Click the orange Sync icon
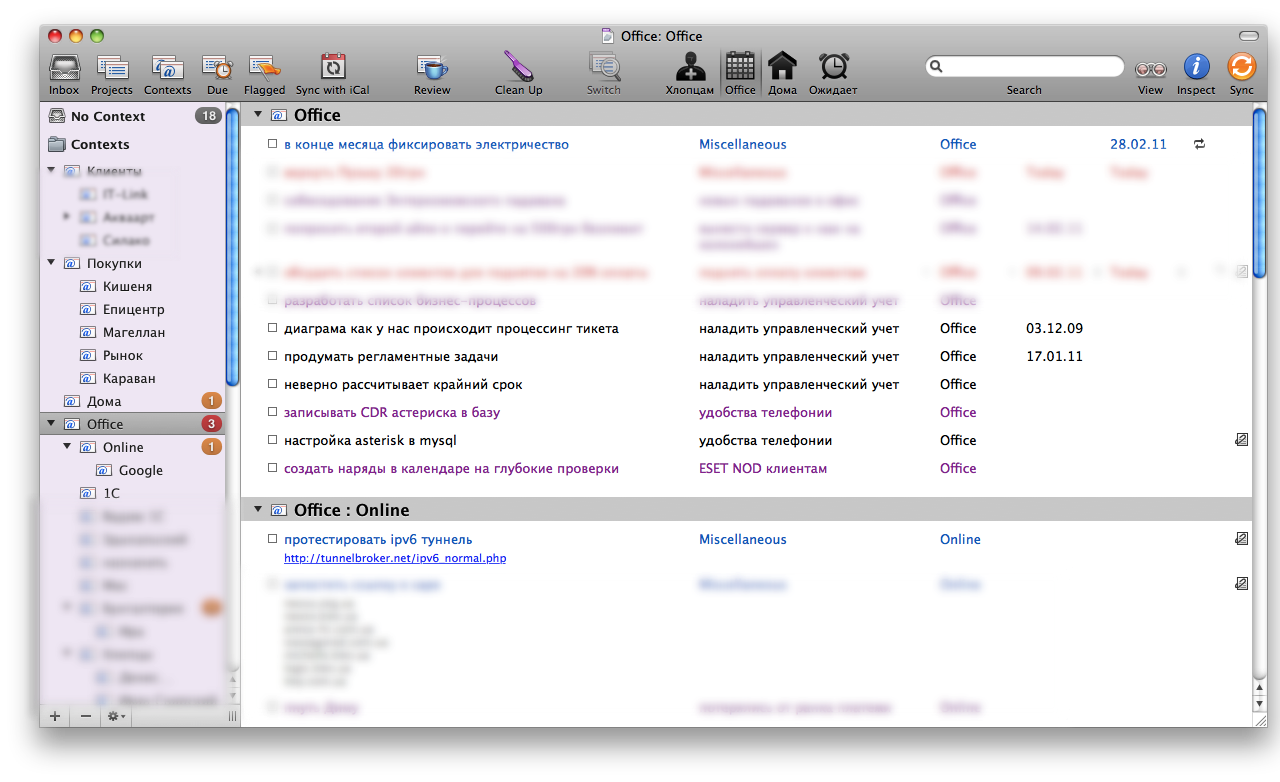Image resolution: width=1280 pixels, height=782 pixels. (x=1241, y=68)
